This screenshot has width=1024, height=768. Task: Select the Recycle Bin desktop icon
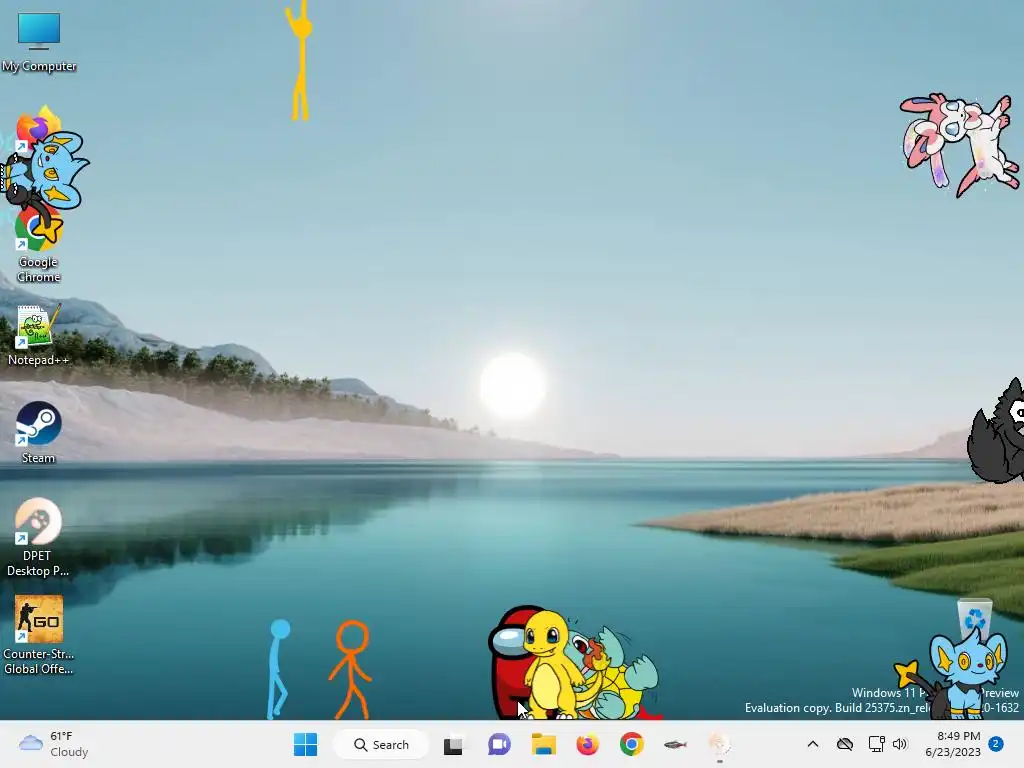[975, 617]
